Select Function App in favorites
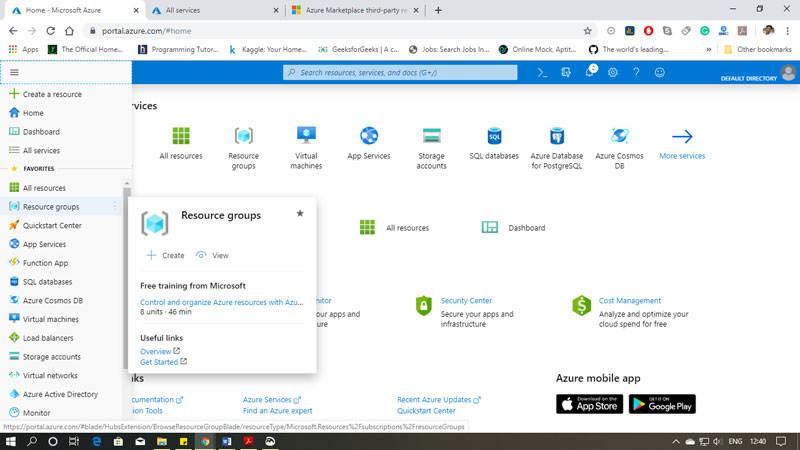Screen dimensions: 800x450 click(45, 263)
